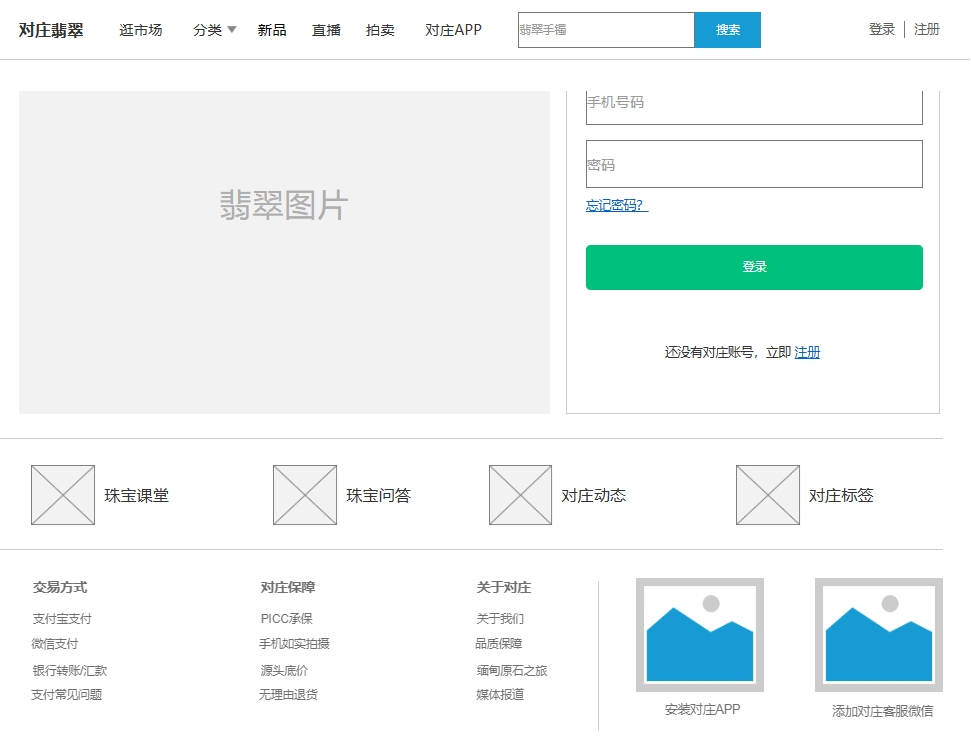
Task: Click 媒体报道 footer link
Action: pos(500,695)
